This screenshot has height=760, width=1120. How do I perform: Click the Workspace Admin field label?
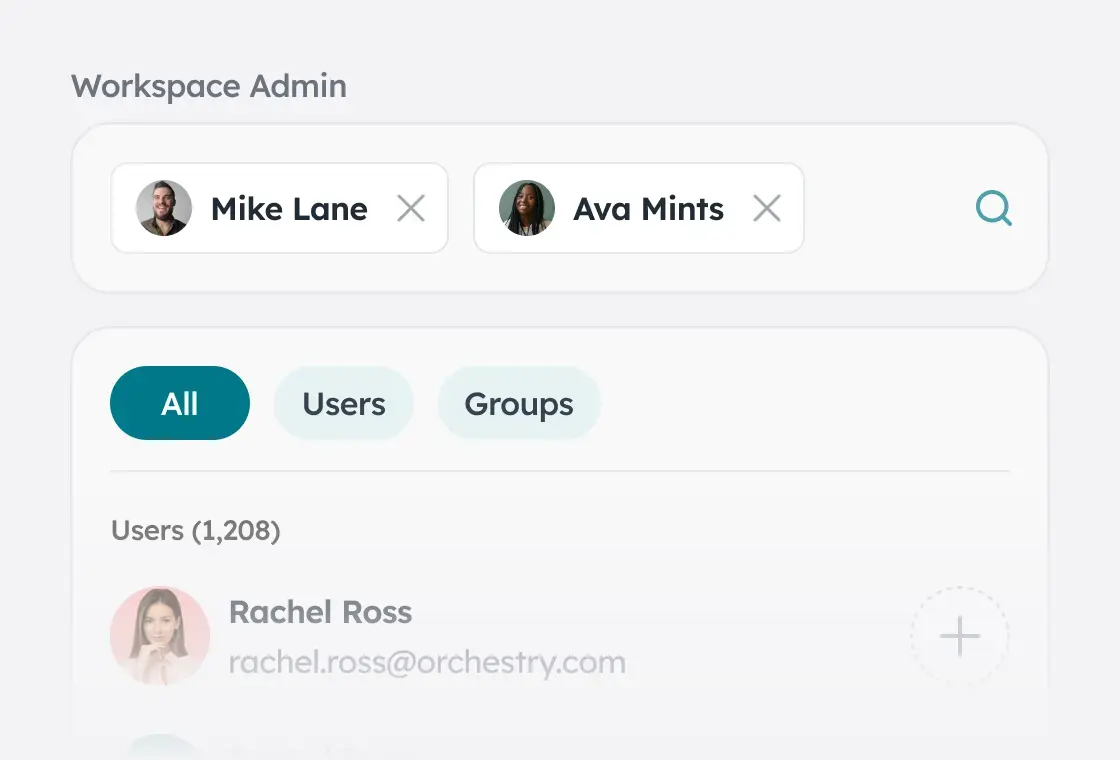click(x=209, y=86)
